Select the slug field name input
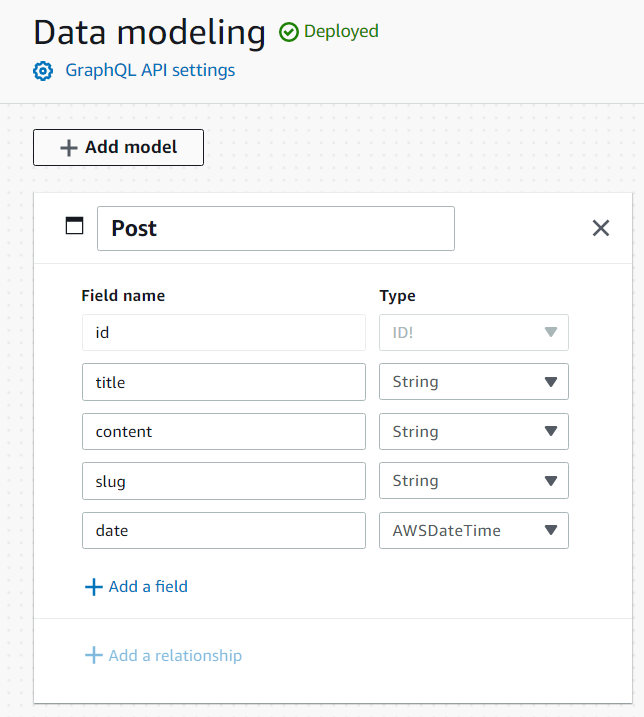Viewport: 644px width, 717px height. pyautogui.click(x=224, y=481)
